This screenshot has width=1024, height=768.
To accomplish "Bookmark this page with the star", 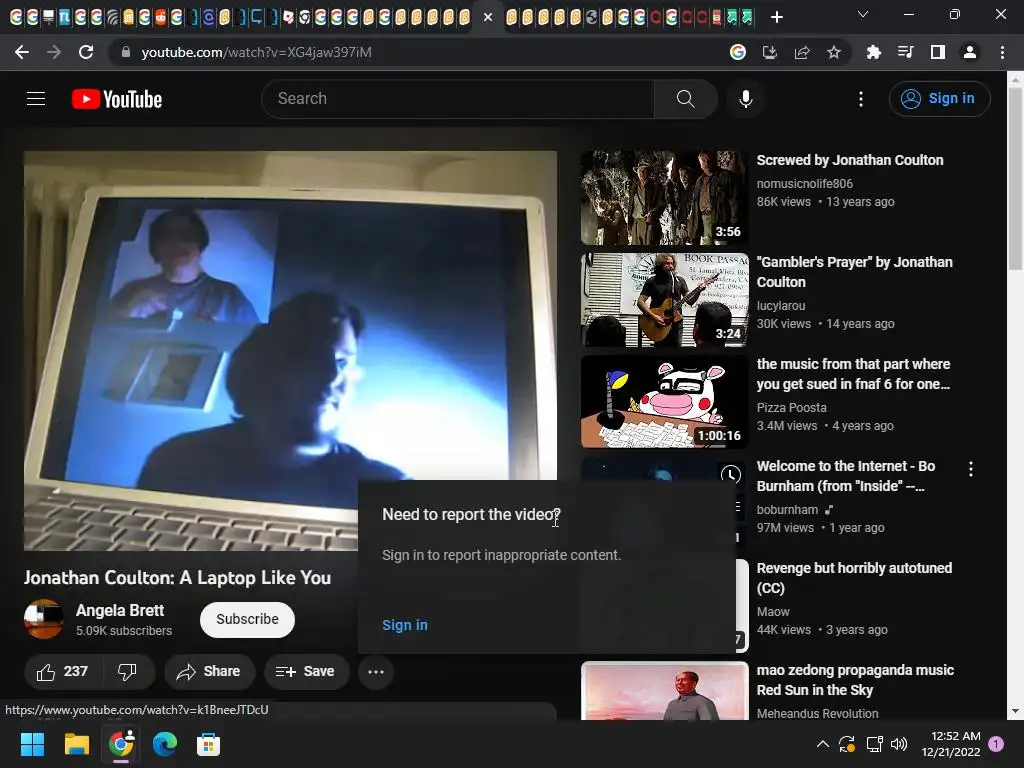I will tap(834, 52).
